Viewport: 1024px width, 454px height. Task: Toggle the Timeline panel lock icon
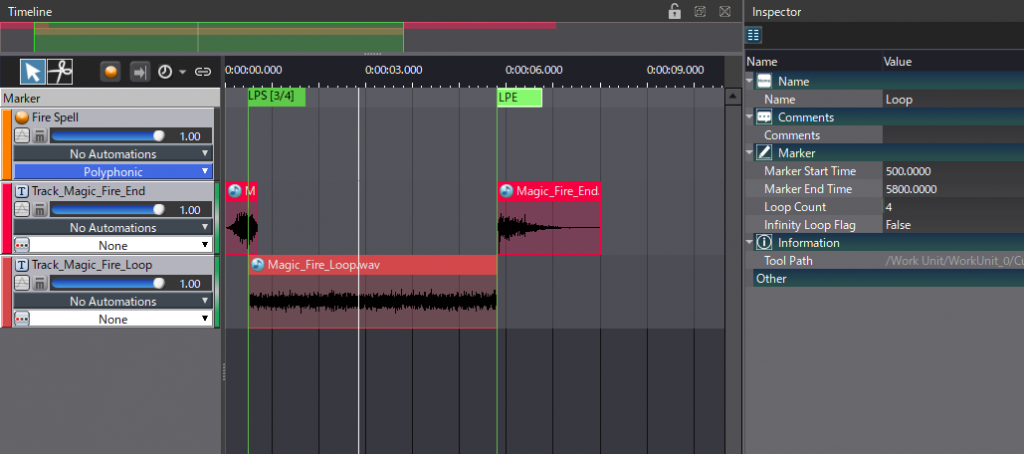point(675,11)
